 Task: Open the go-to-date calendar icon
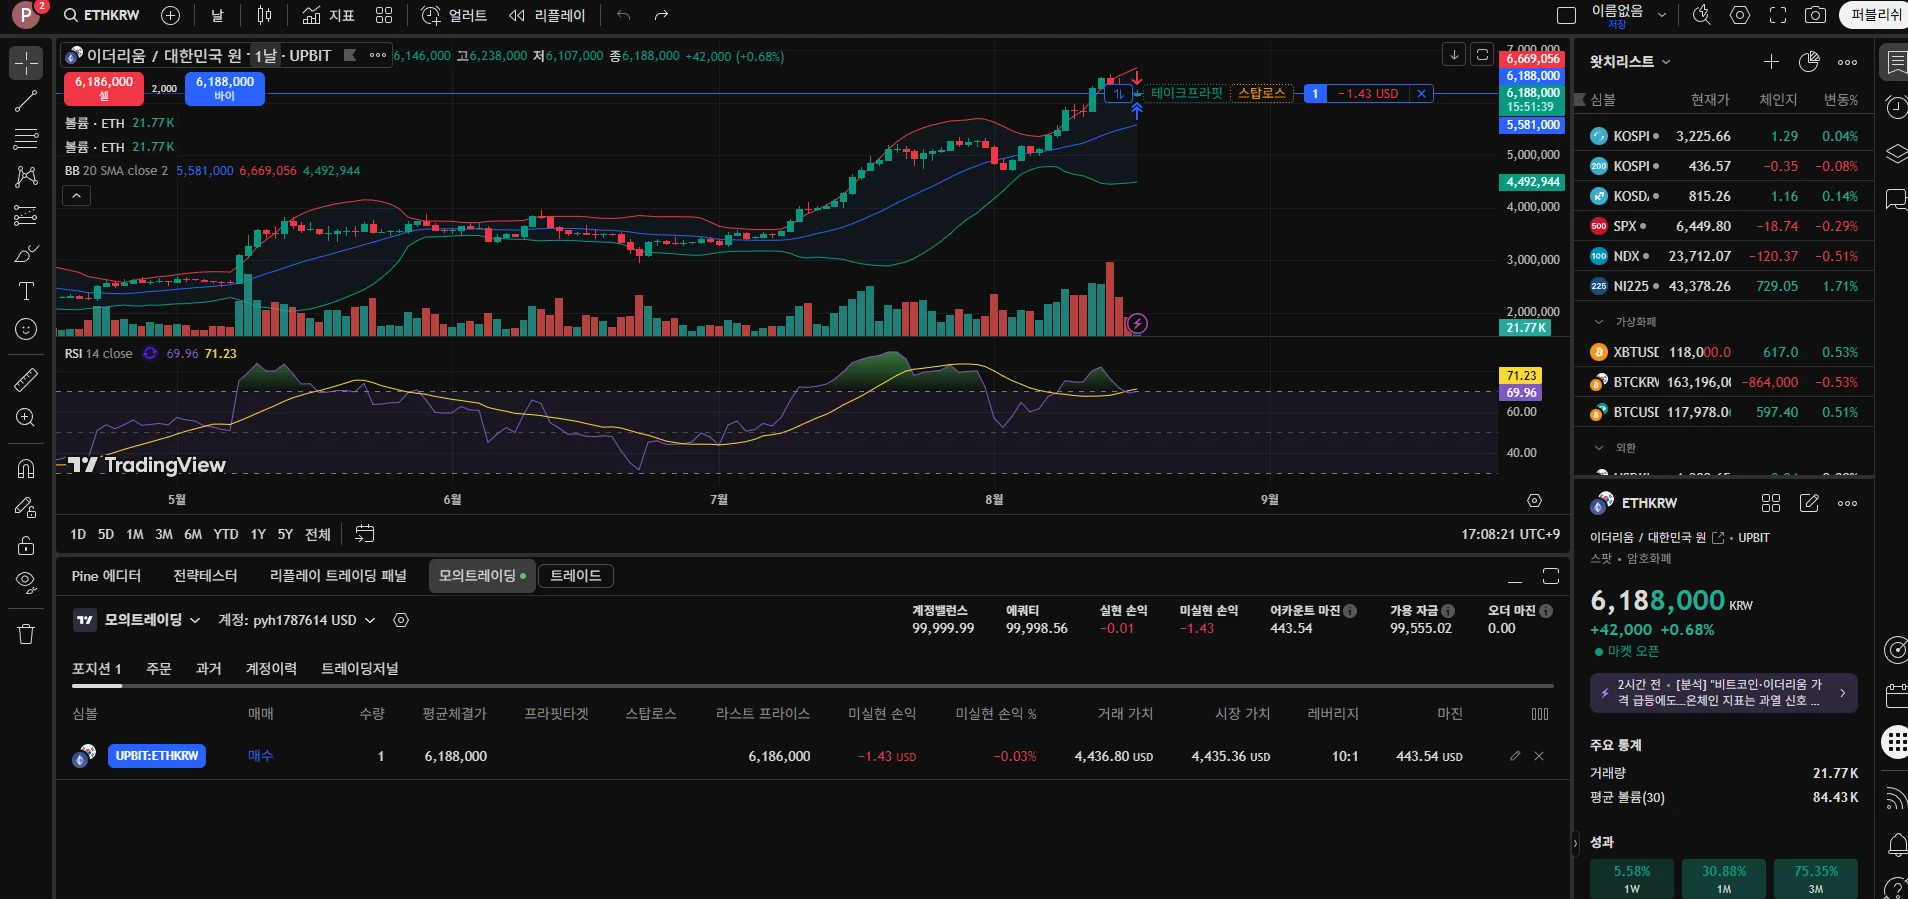pyautogui.click(x=365, y=534)
